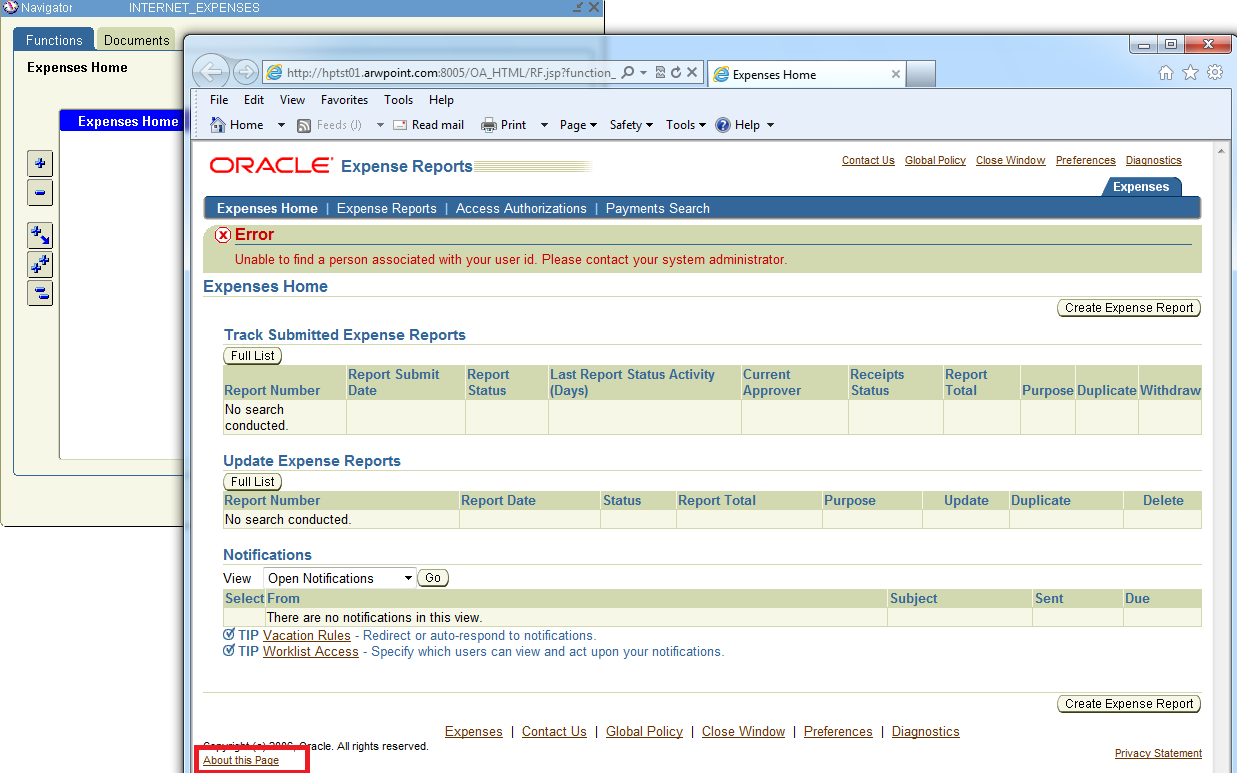Screen dimensions: 1237x773
Task: Click the About this Page link
Action: pos(241,760)
